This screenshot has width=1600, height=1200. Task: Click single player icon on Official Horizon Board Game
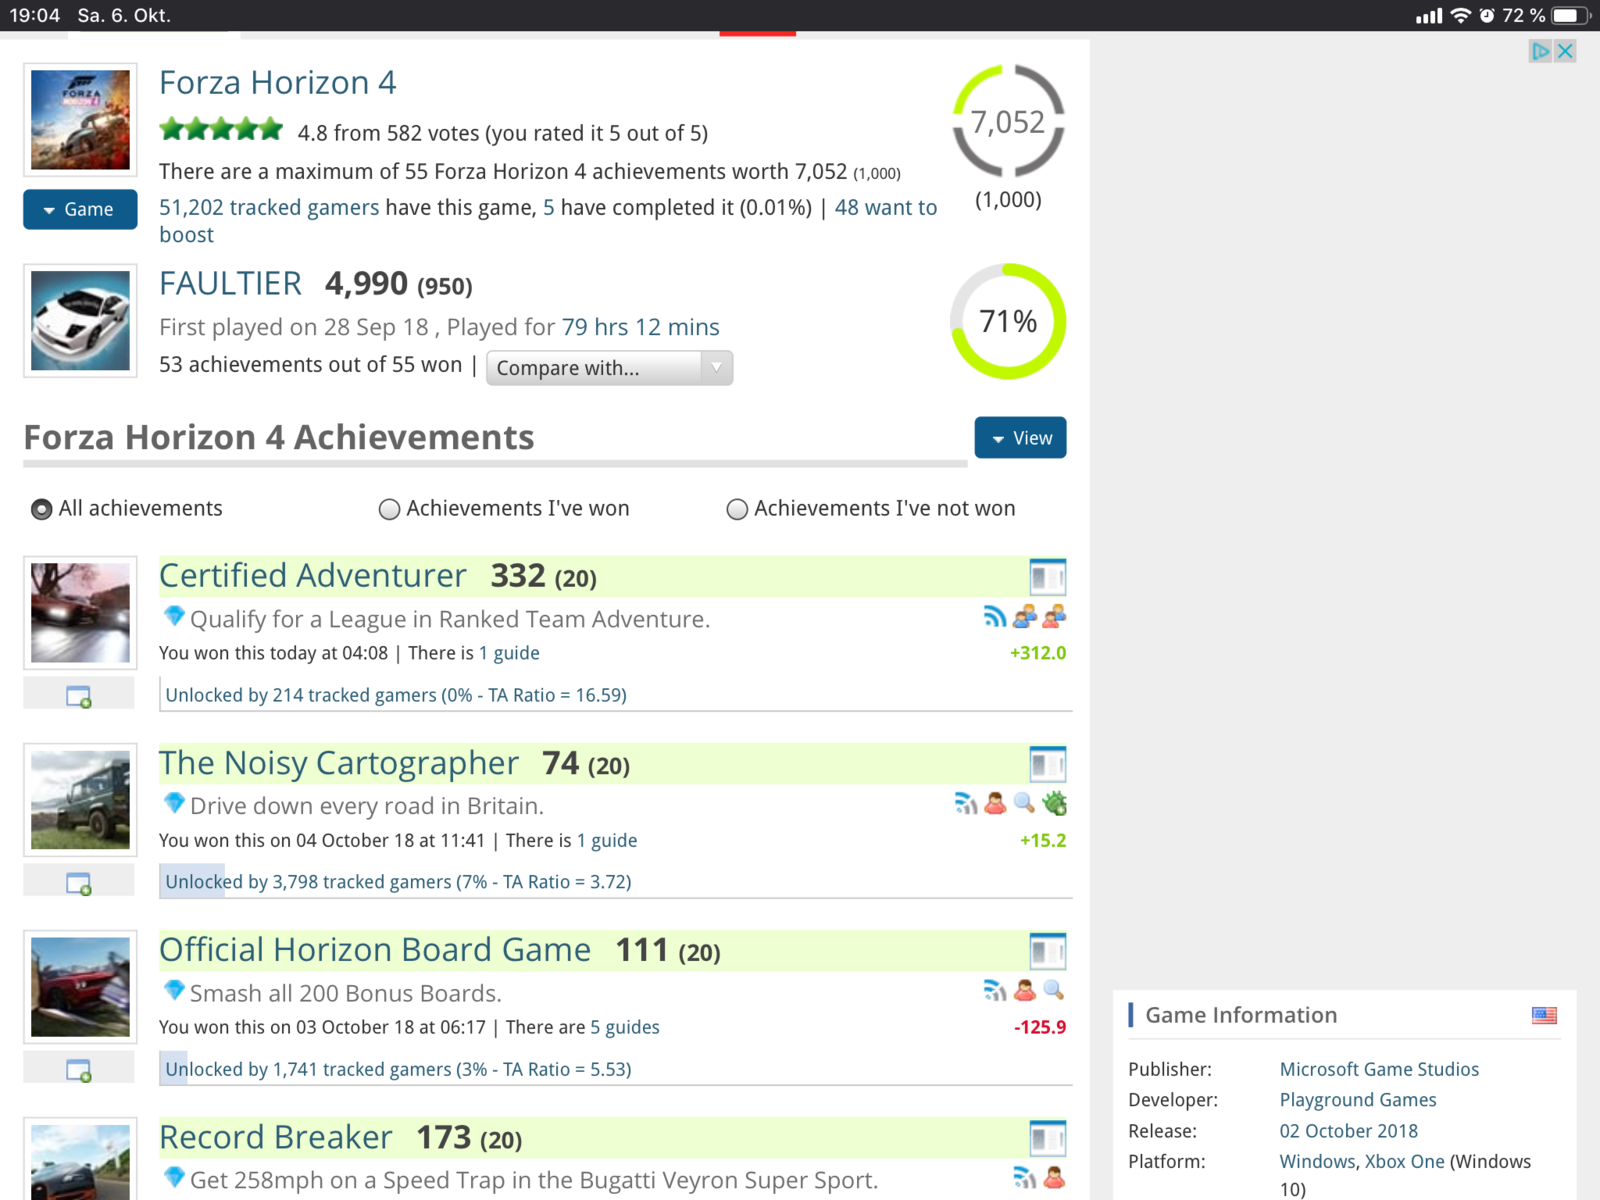pos(1025,990)
